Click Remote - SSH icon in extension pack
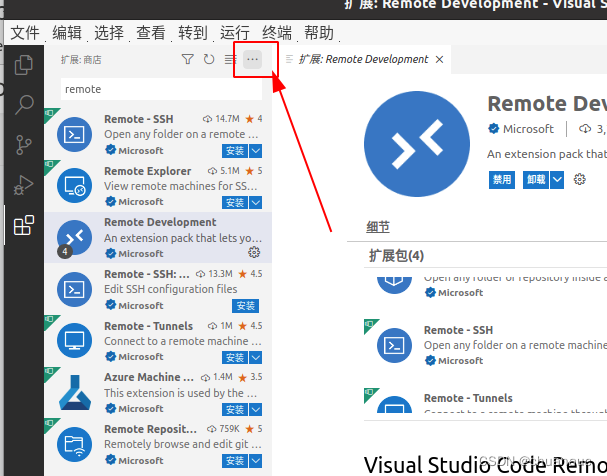 click(394, 345)
